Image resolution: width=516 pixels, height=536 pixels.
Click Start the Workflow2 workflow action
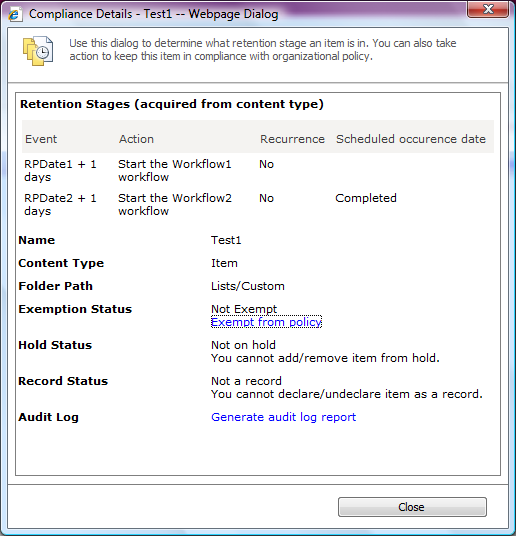[175, 204]
